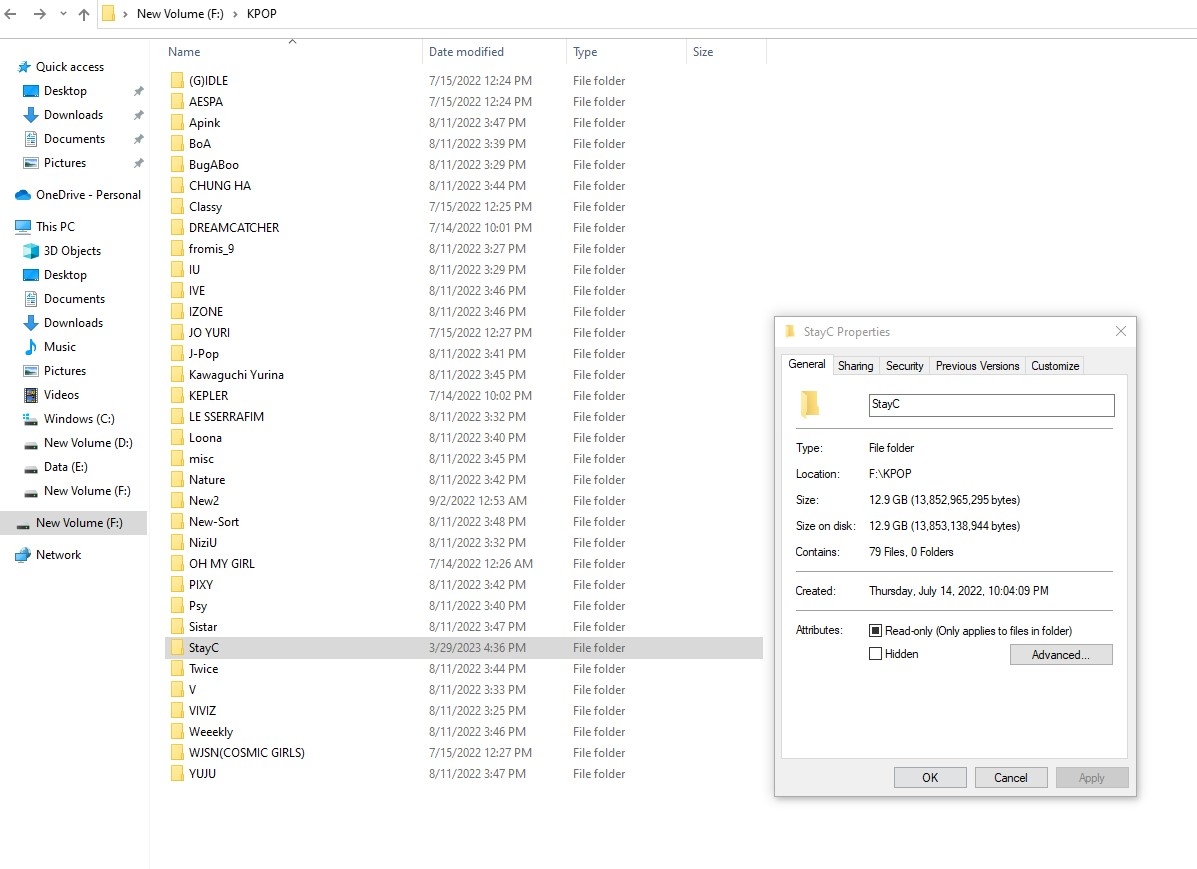The width and height of the screenshot is (1197, 869).
Task: Switch to General tab in Properties
Action: 806,364
